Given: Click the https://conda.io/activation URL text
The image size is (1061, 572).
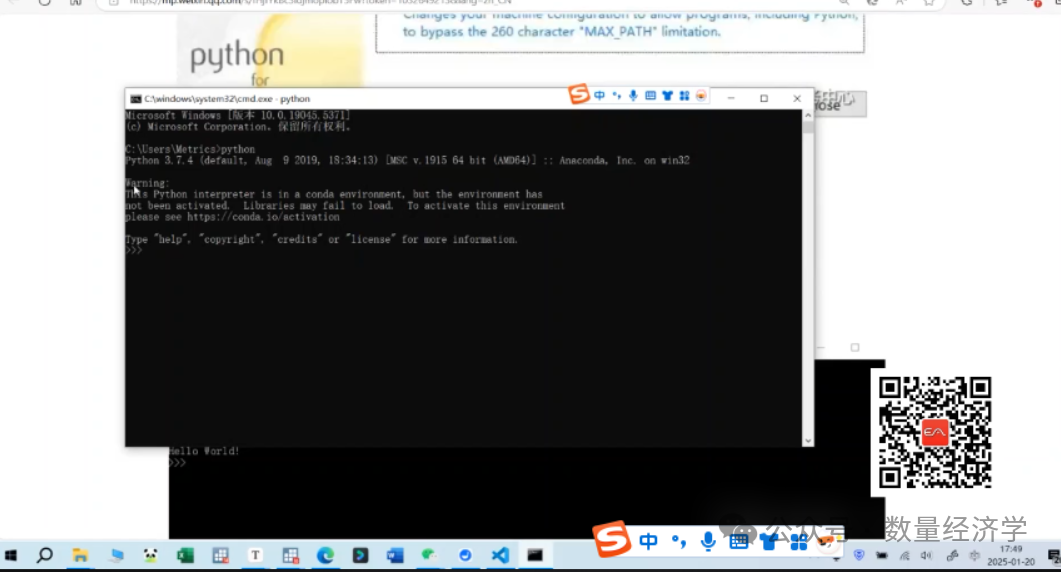Looking at the screenshot, I should [x=263, y=217].
